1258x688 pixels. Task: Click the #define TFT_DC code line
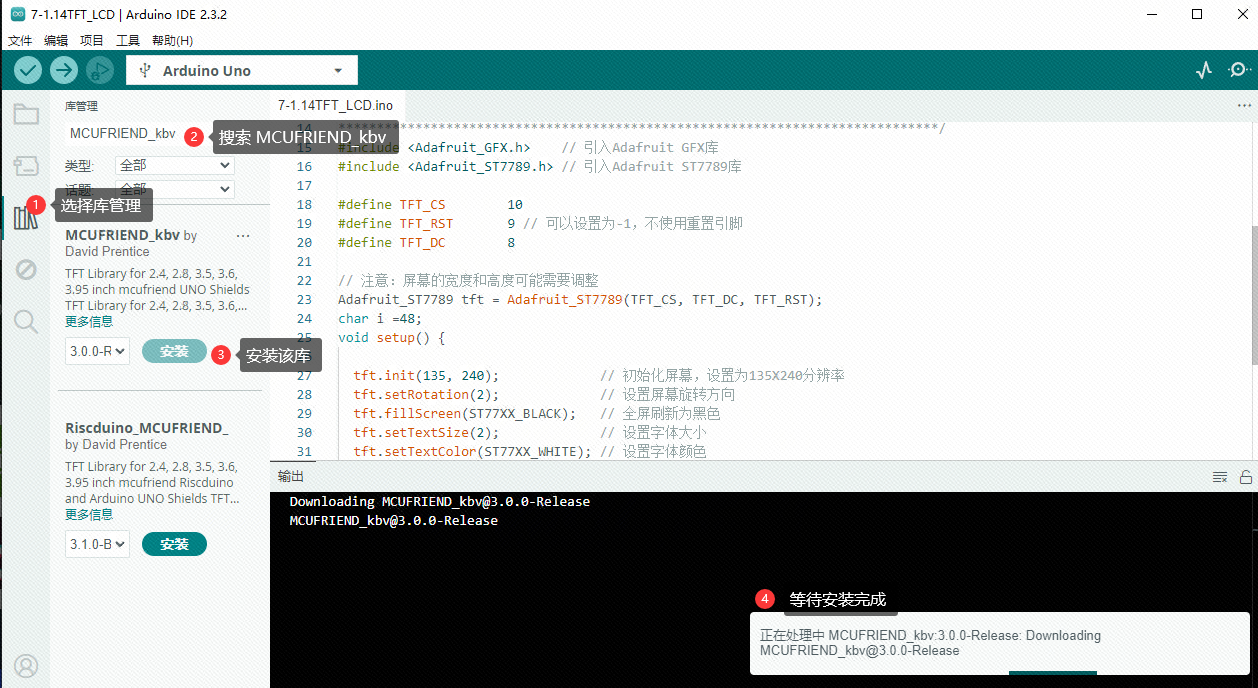[427, 242]
